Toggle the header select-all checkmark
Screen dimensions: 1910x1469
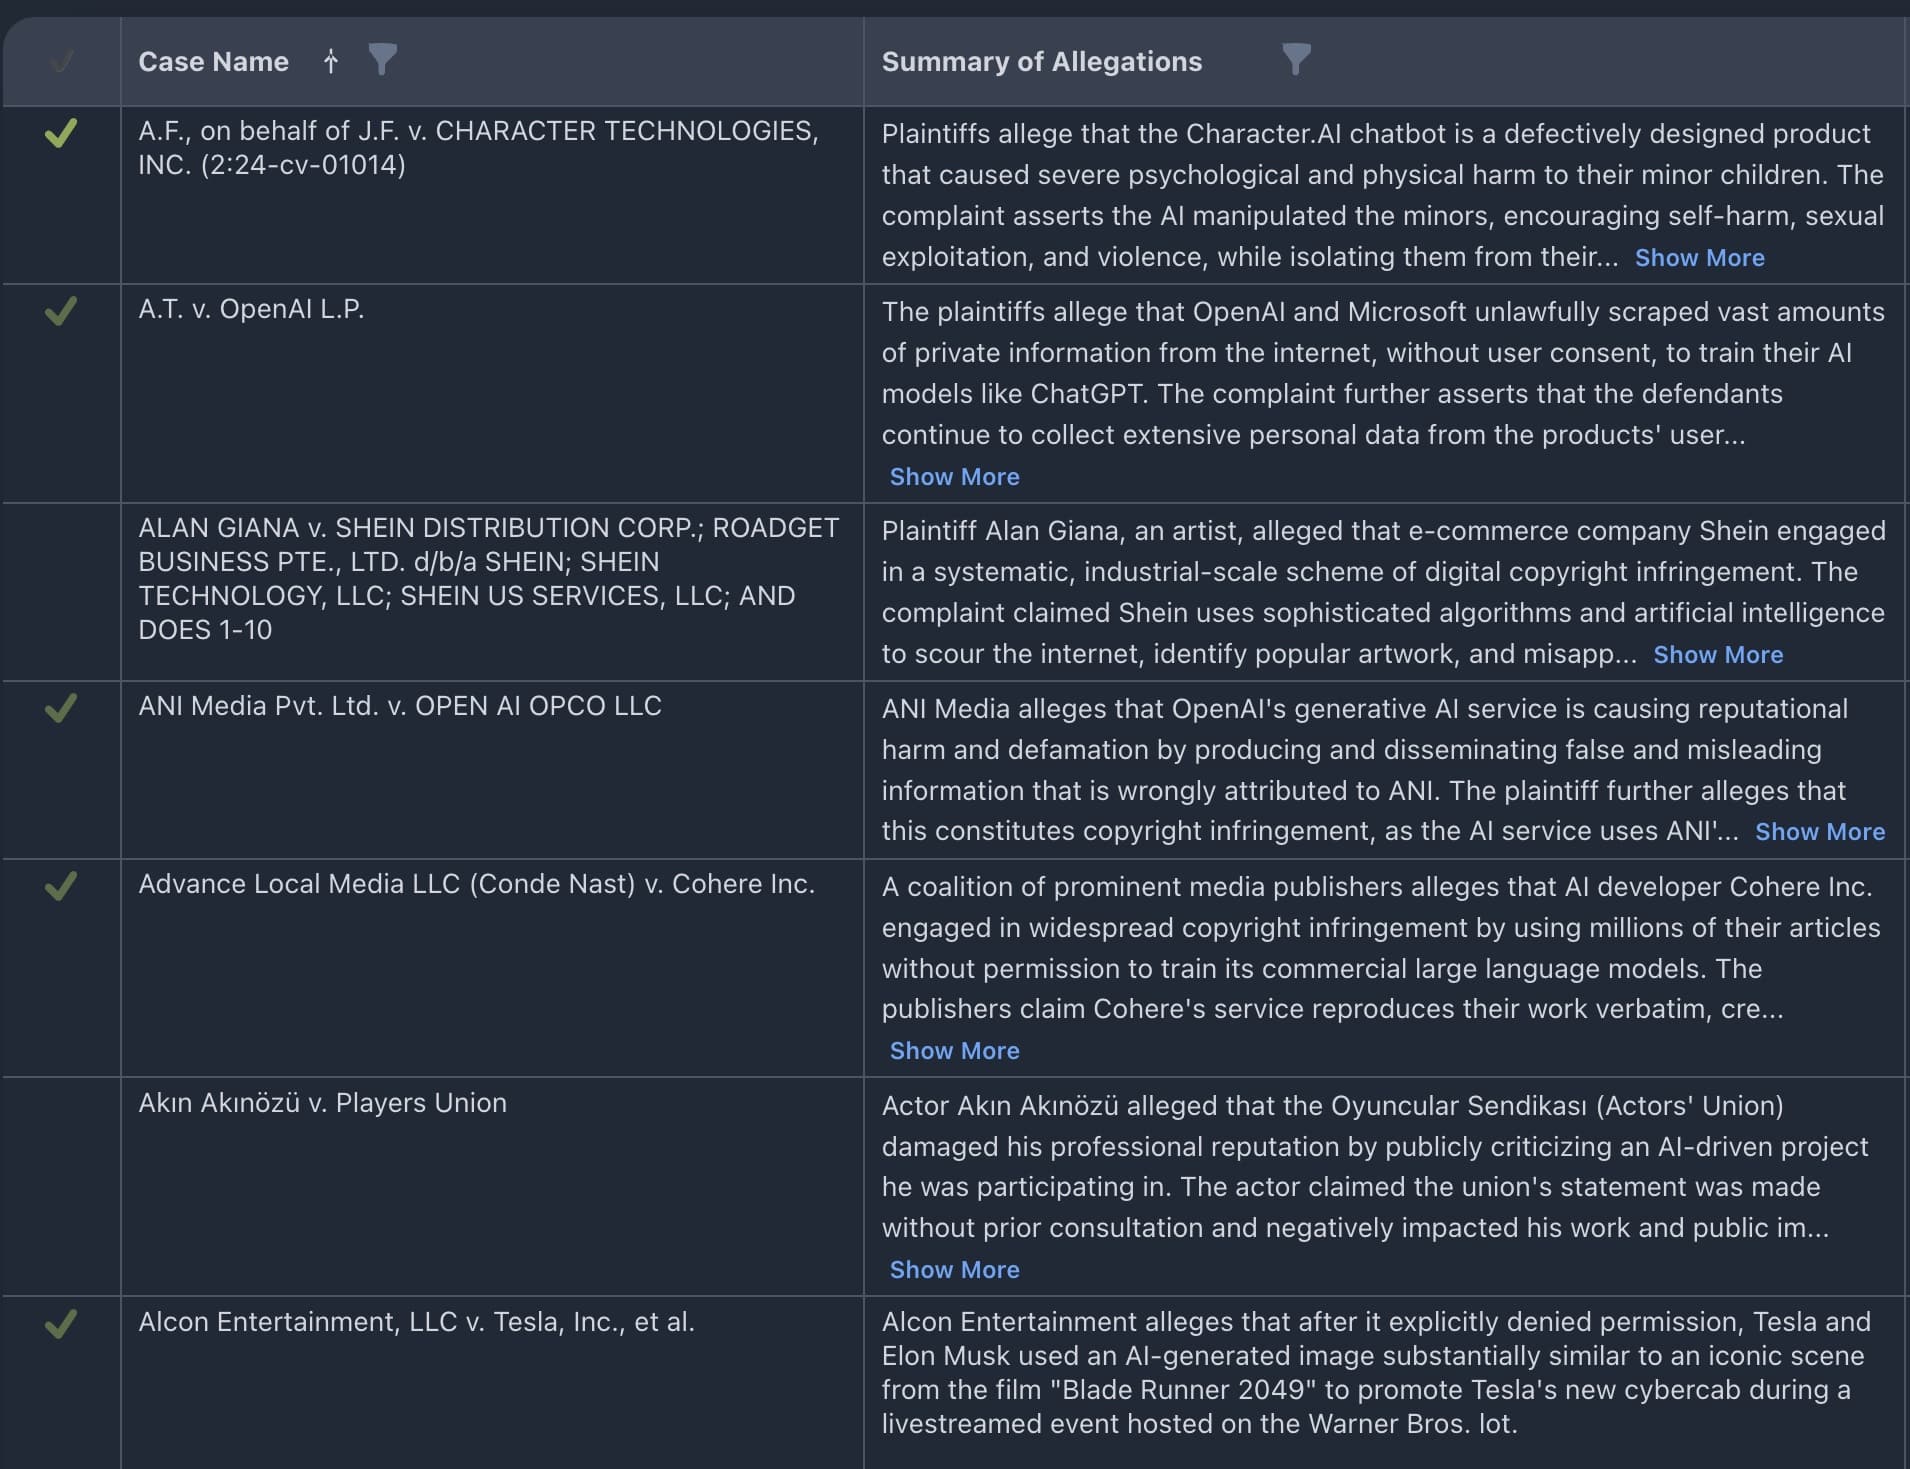61,62
